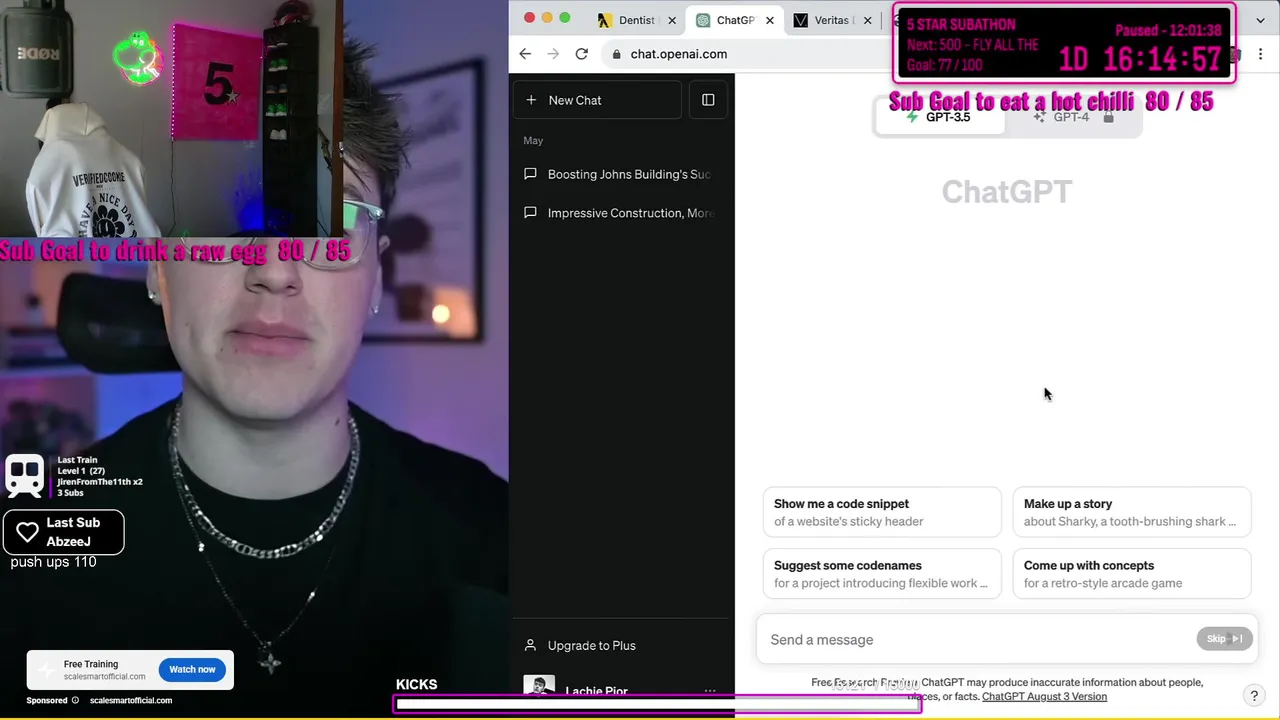Click the browser forward arrow
Image resolution: width=1280 pixels, height=720 pixels.
tap(553, 54)
